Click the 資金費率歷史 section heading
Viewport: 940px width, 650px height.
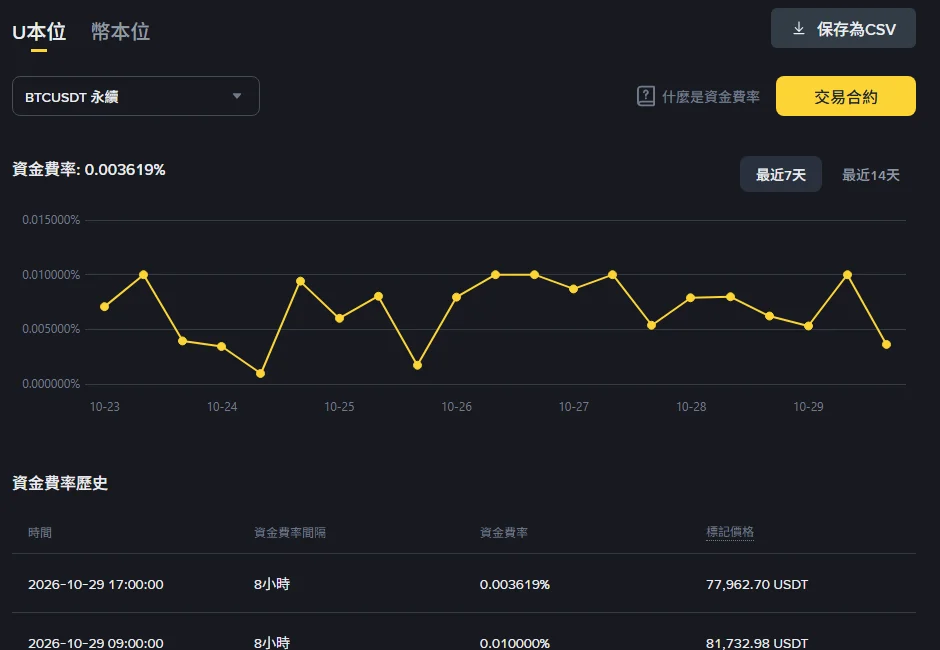[60, 483]
